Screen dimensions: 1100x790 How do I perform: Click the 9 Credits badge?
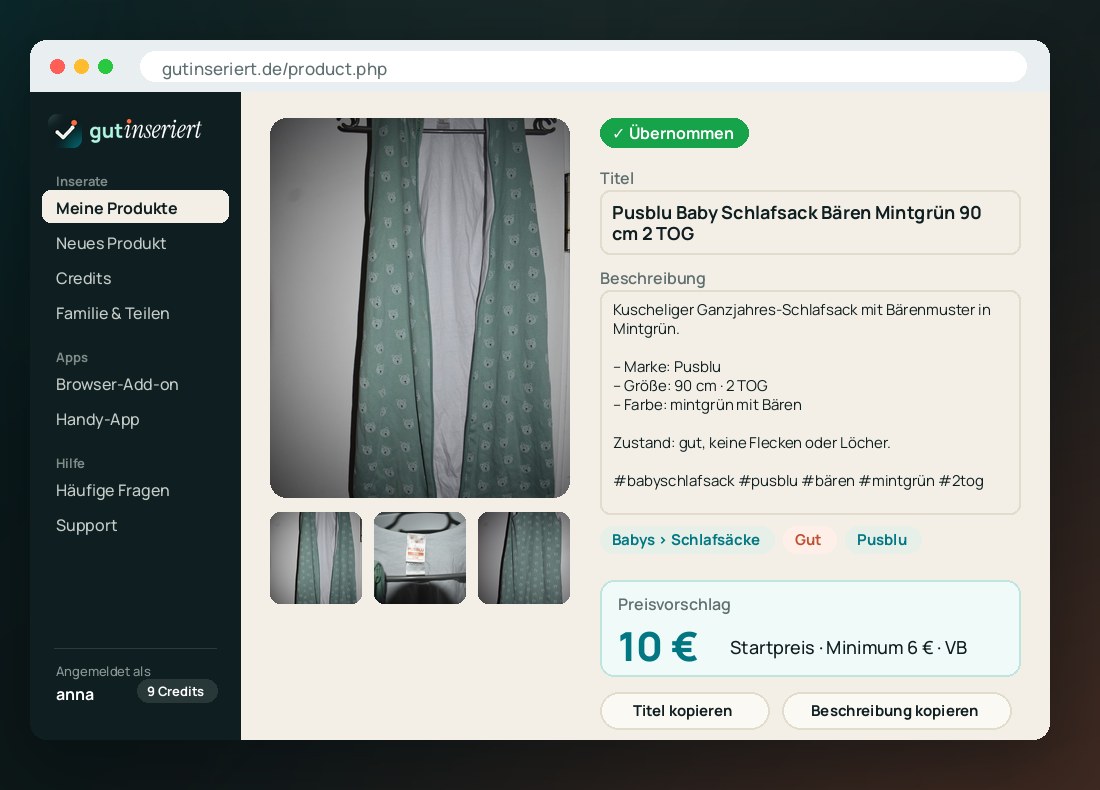[x=176, y=691]
